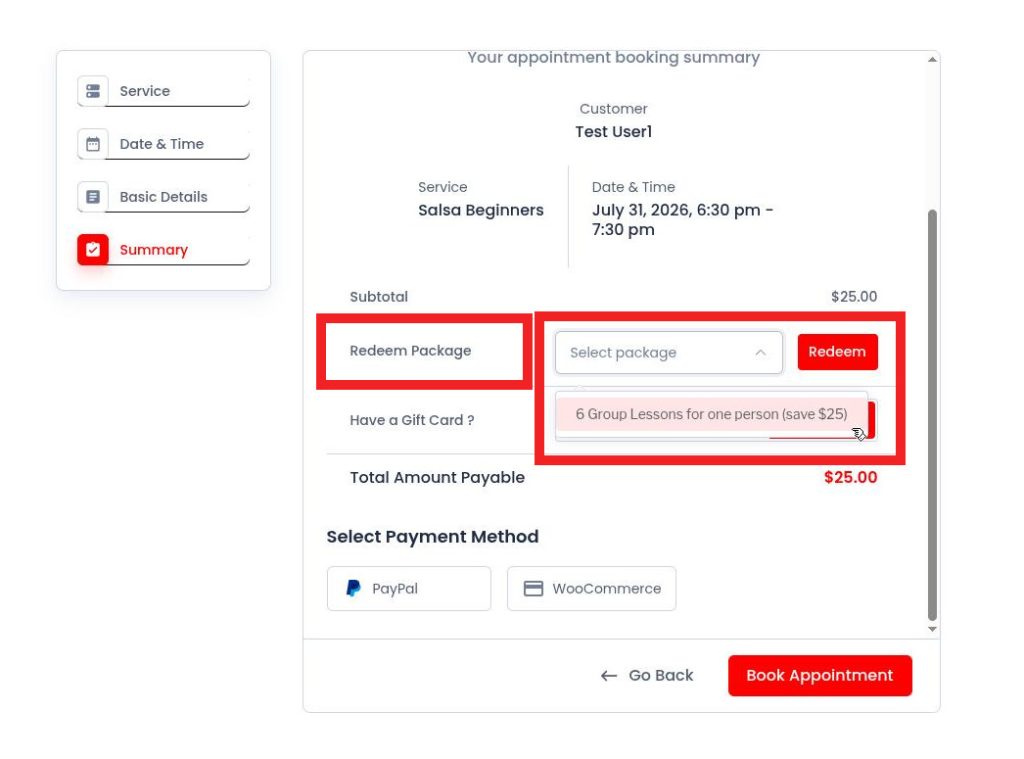Click the Go Back left arrow icon
The width and height of the screenshot is (1024, 759).
coord(609,675)
